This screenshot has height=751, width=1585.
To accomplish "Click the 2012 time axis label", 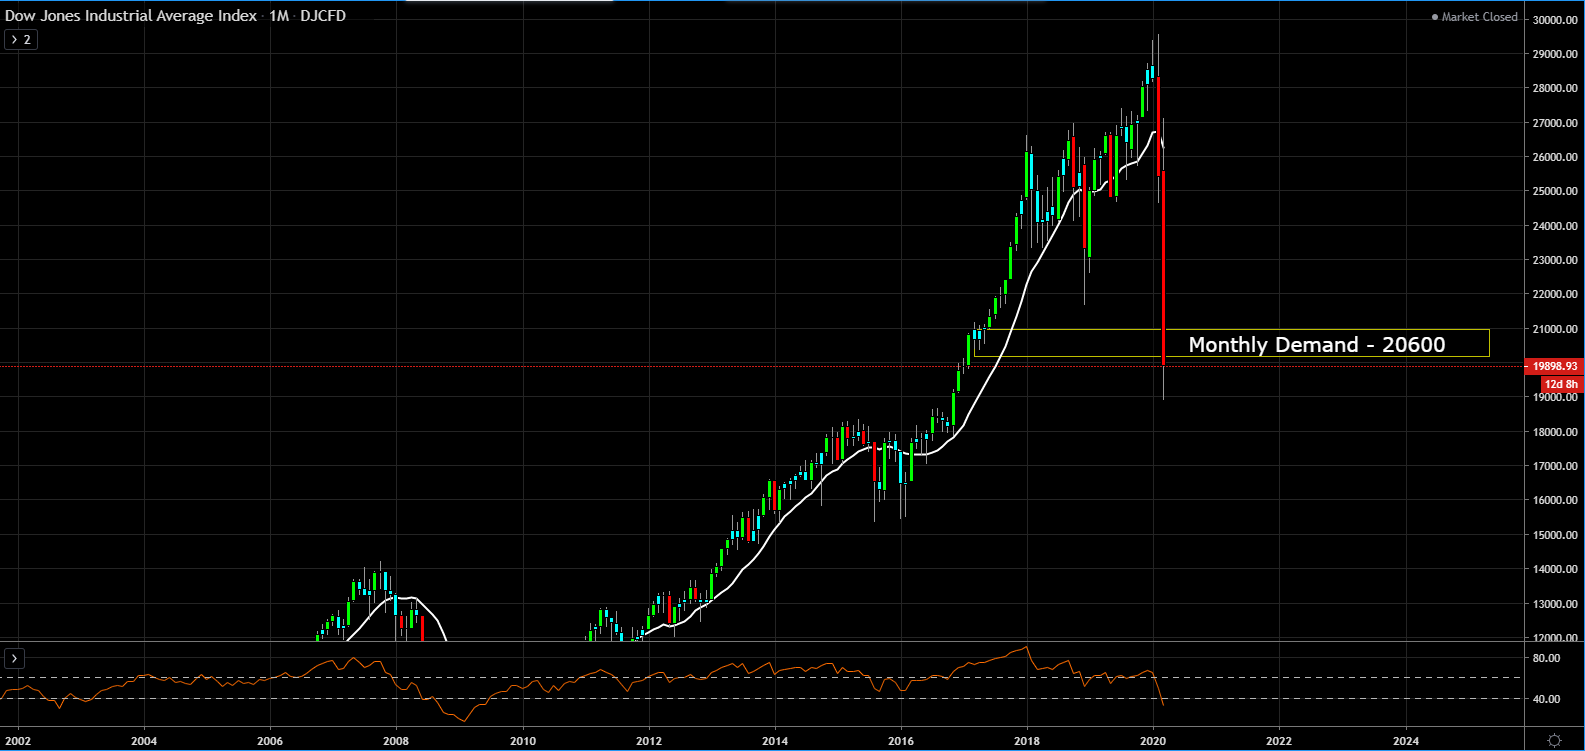I will pyautogui.click(x=649, y=741).
